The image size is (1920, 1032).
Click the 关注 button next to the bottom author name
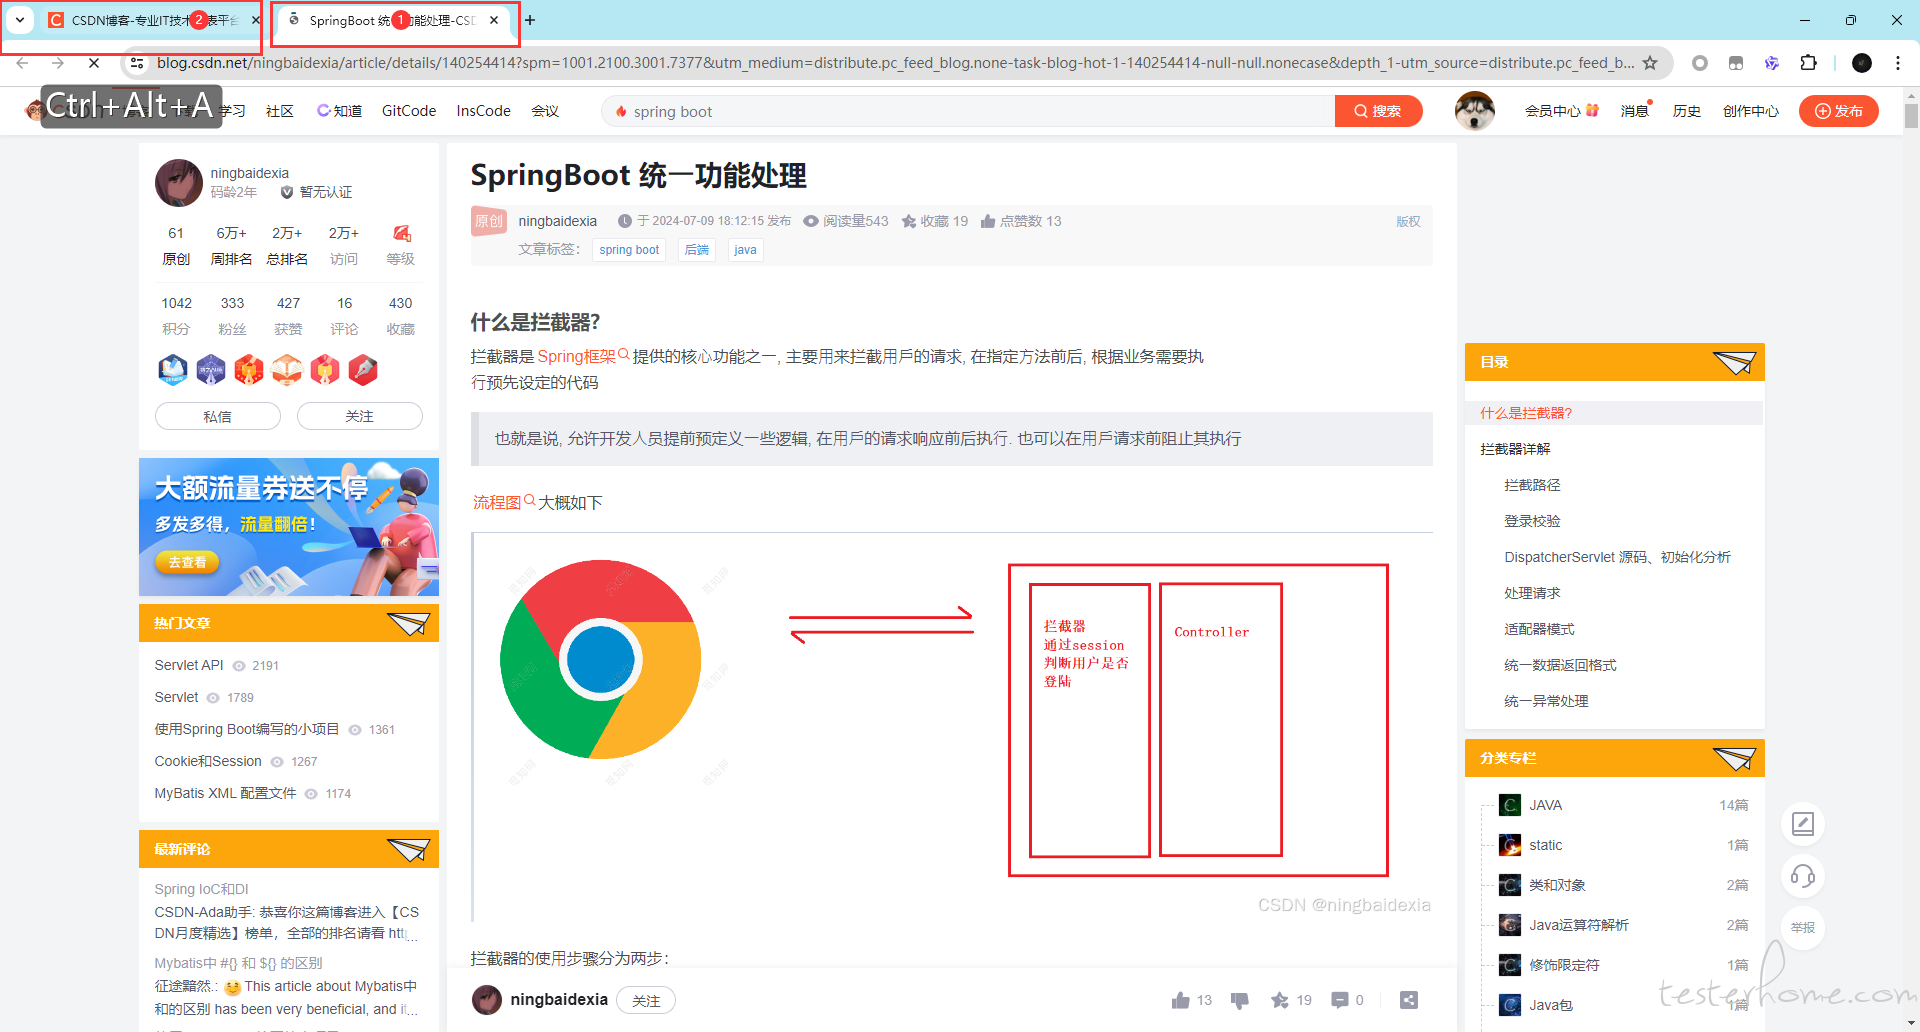646,1000
